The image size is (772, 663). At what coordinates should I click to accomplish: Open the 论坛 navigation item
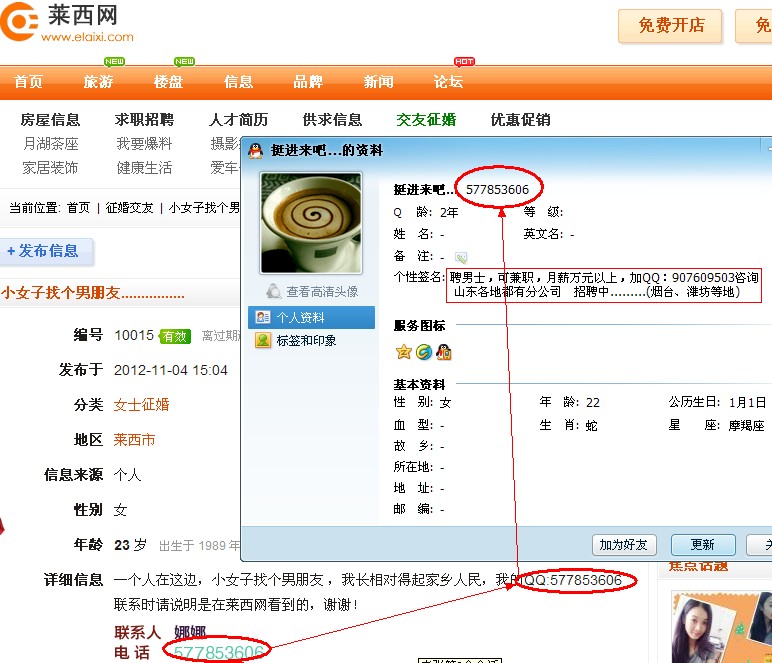(x=448, y=81)
